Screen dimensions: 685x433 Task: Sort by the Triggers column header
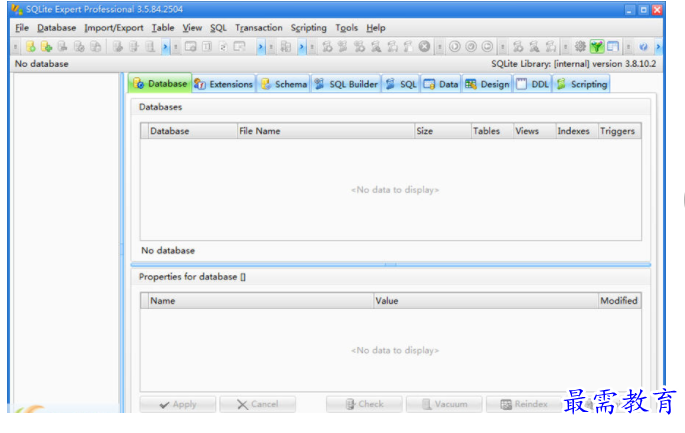[619, 131]
